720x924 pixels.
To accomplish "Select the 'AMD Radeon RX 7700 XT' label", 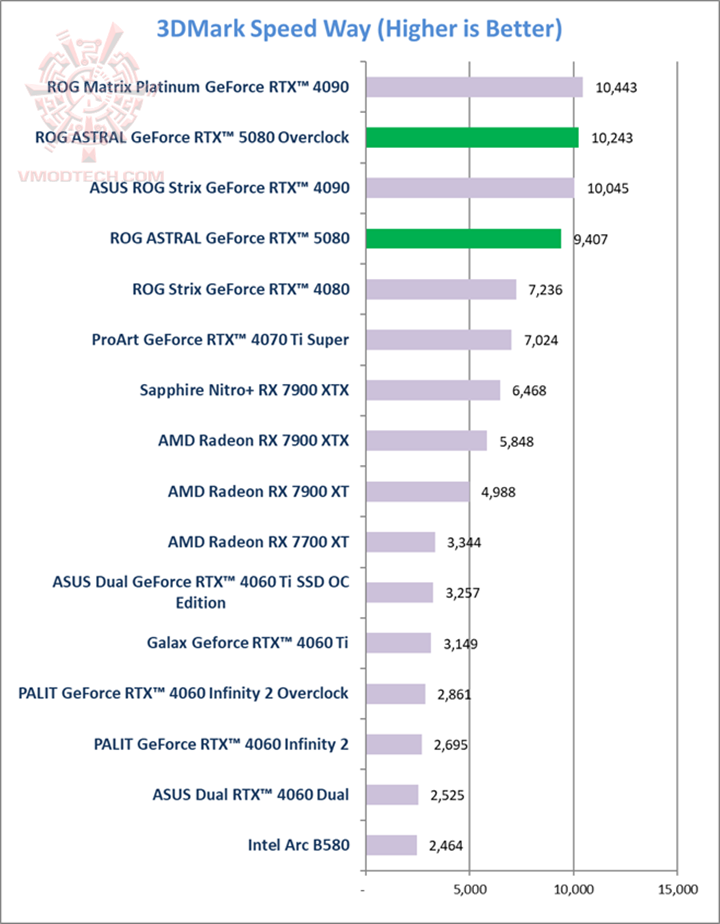I will [x=259, y=542].
